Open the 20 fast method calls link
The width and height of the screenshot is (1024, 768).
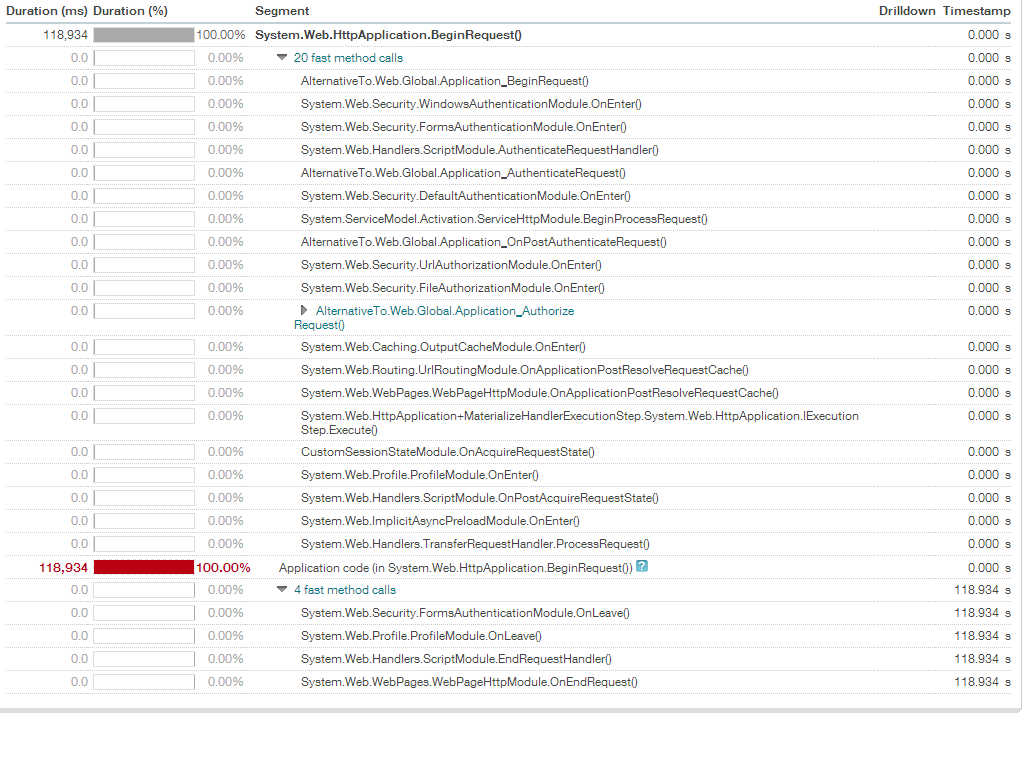click(x=348, y=58)
